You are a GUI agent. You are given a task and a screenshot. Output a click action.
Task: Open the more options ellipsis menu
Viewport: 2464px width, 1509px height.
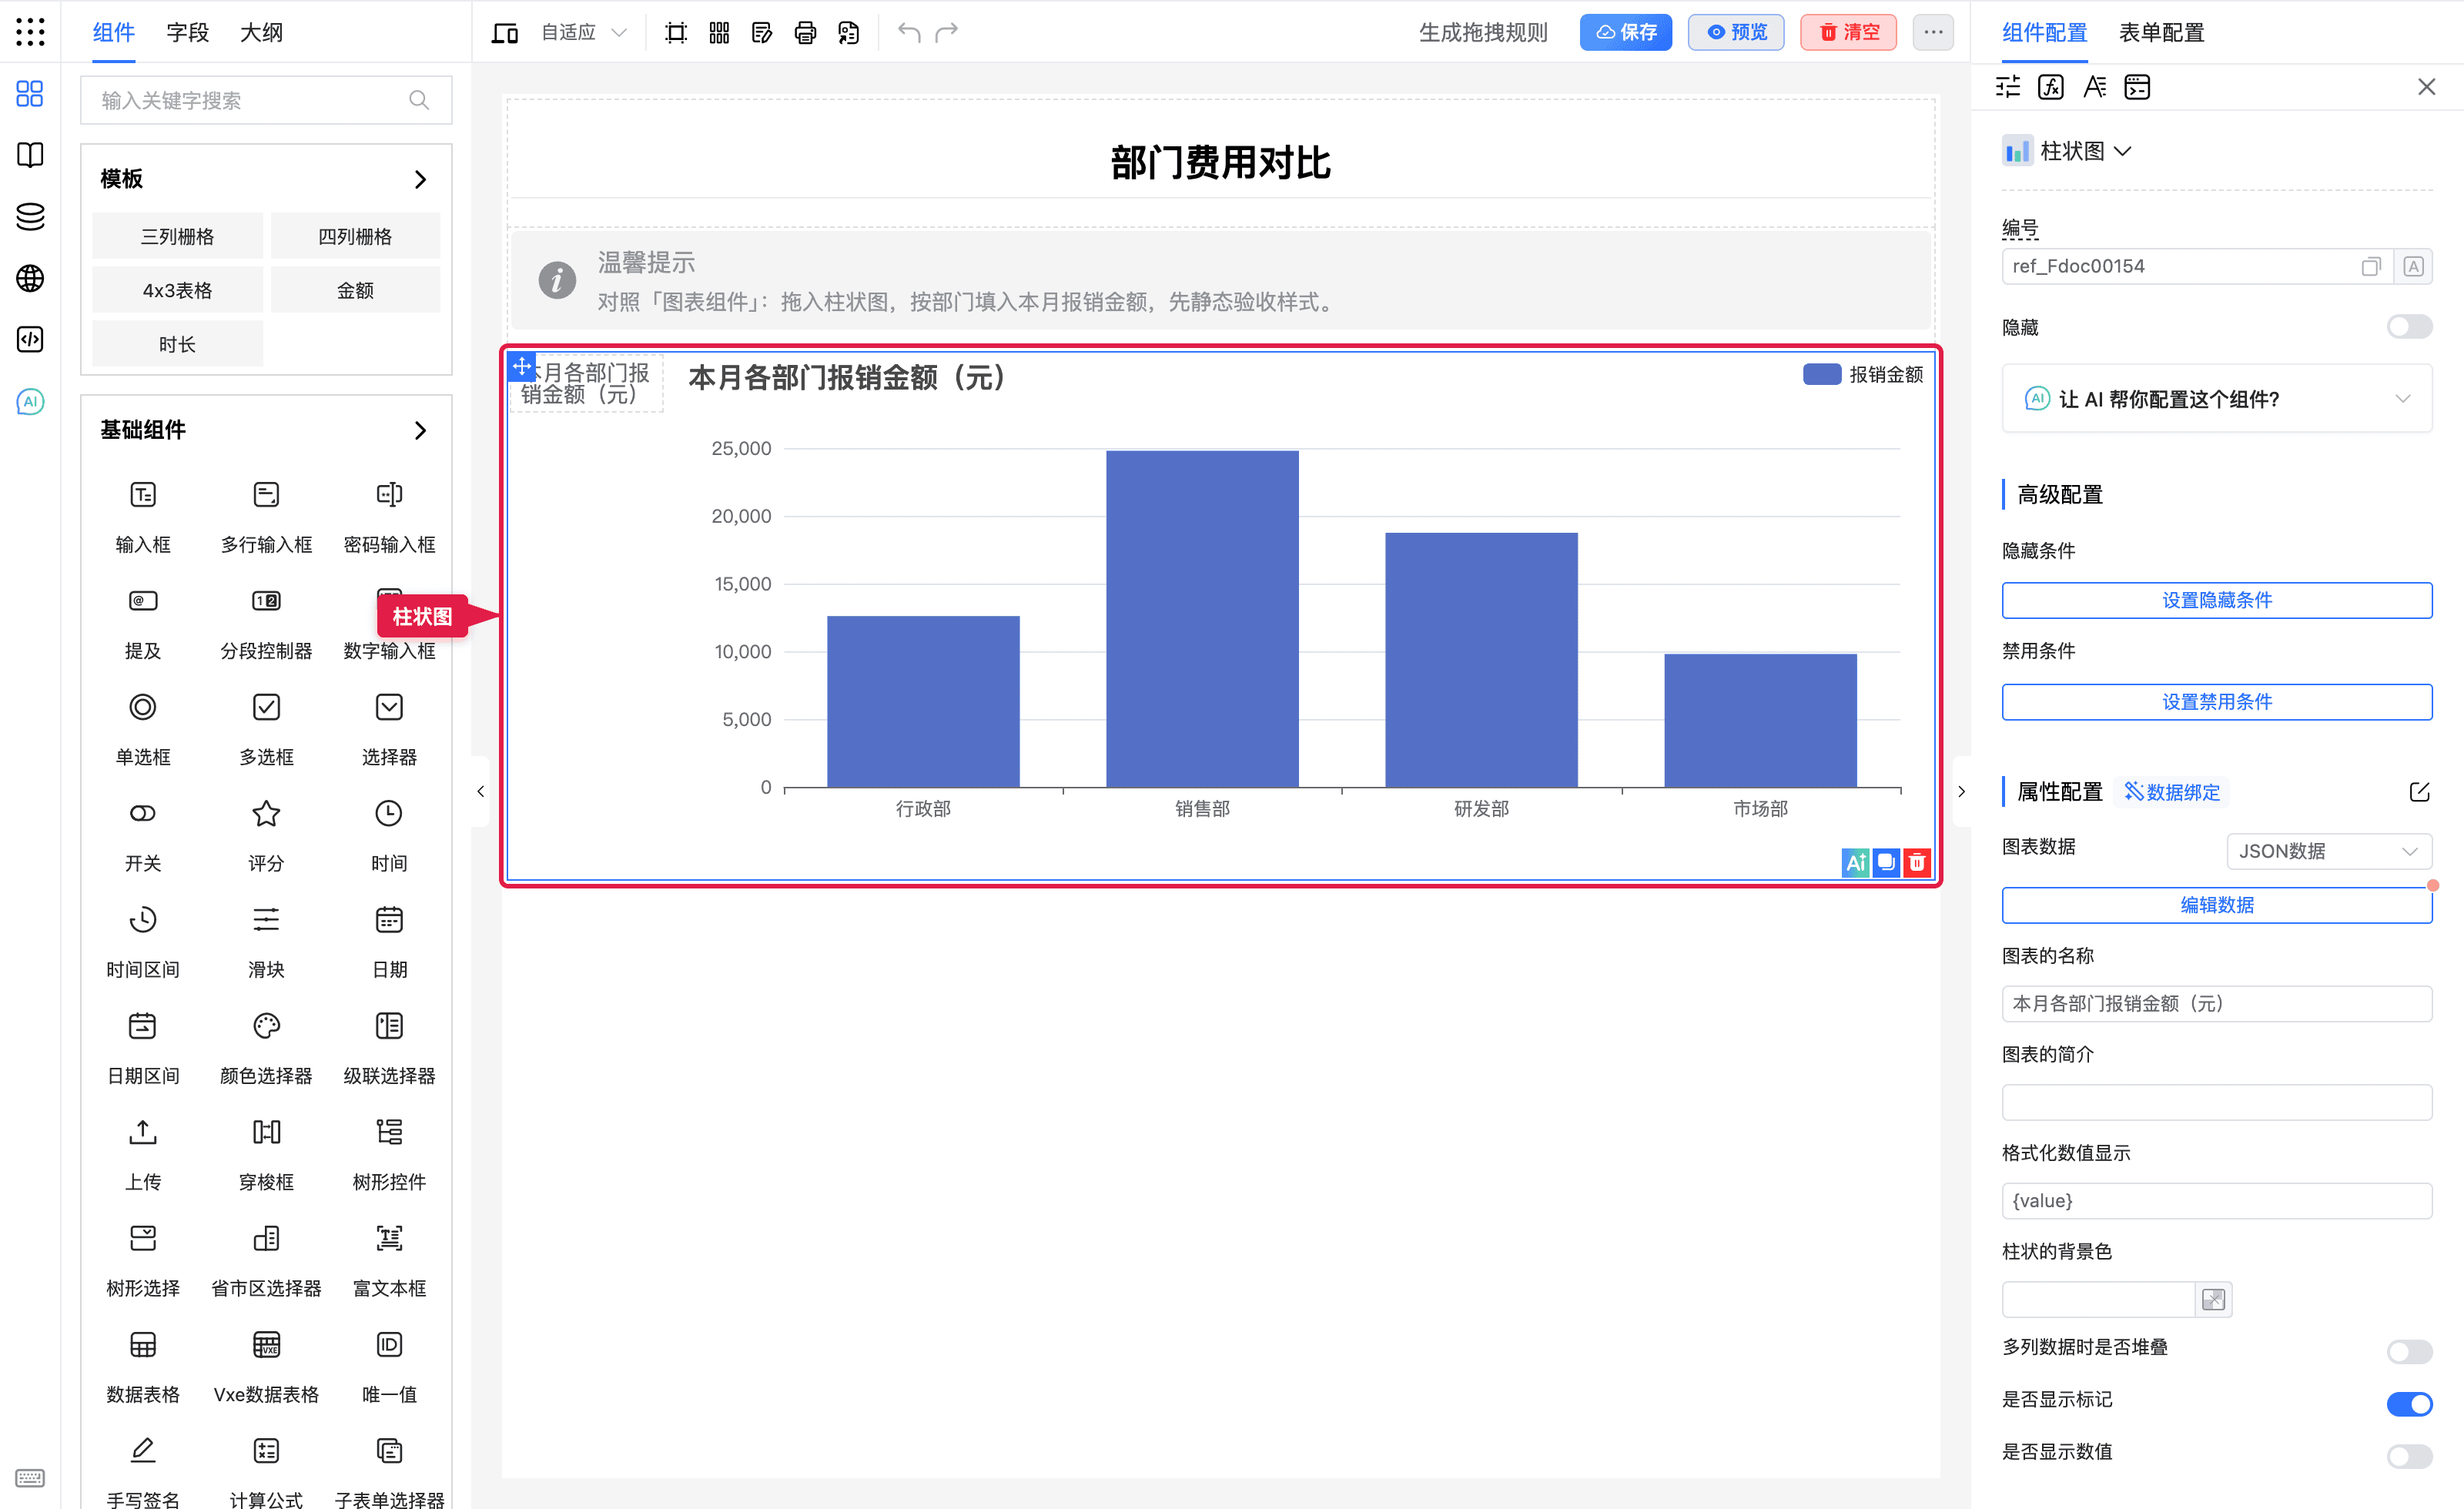coord(1933,33)
